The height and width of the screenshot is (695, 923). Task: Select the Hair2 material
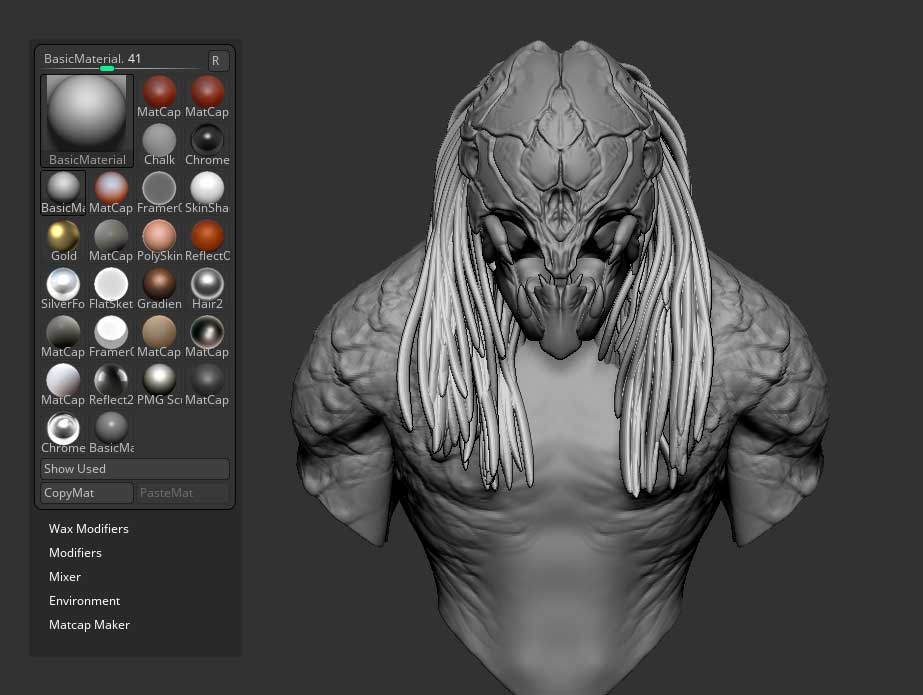click(x=207, y=289)
